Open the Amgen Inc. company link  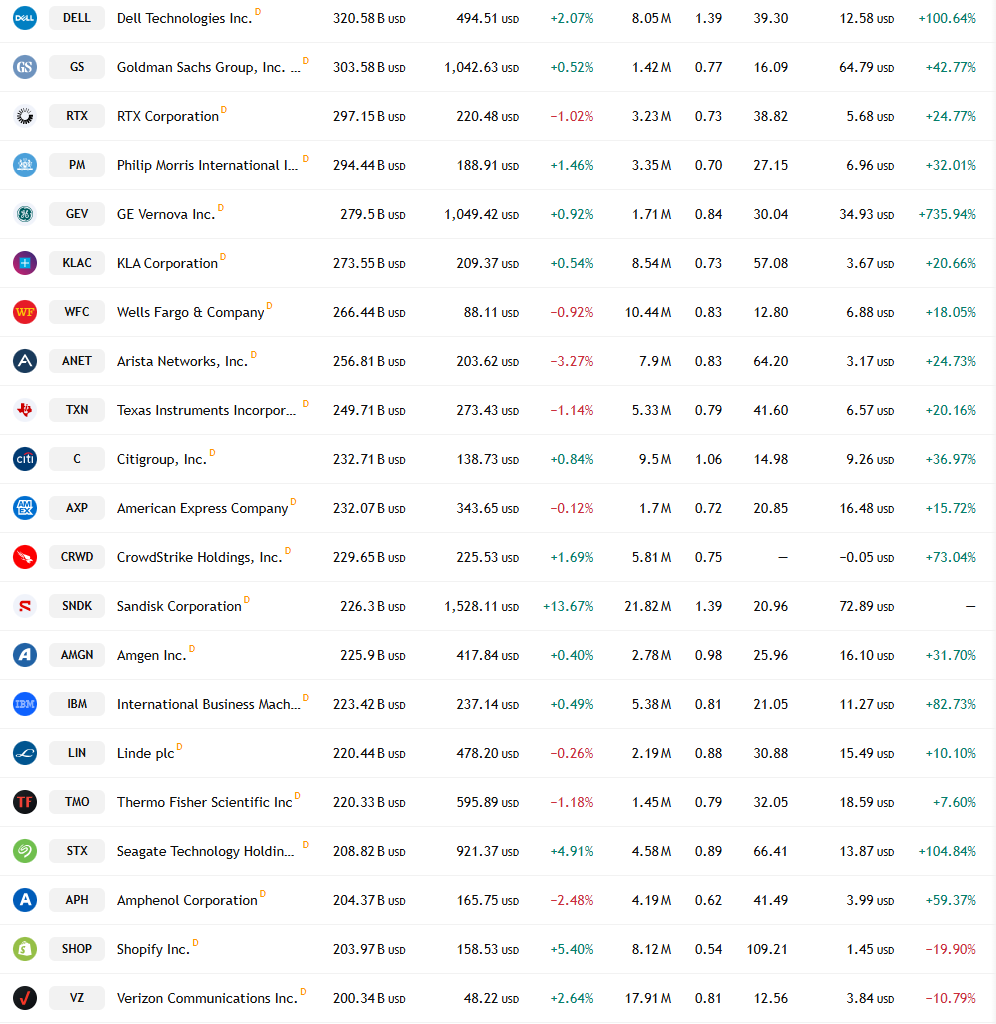coord(152,655)
